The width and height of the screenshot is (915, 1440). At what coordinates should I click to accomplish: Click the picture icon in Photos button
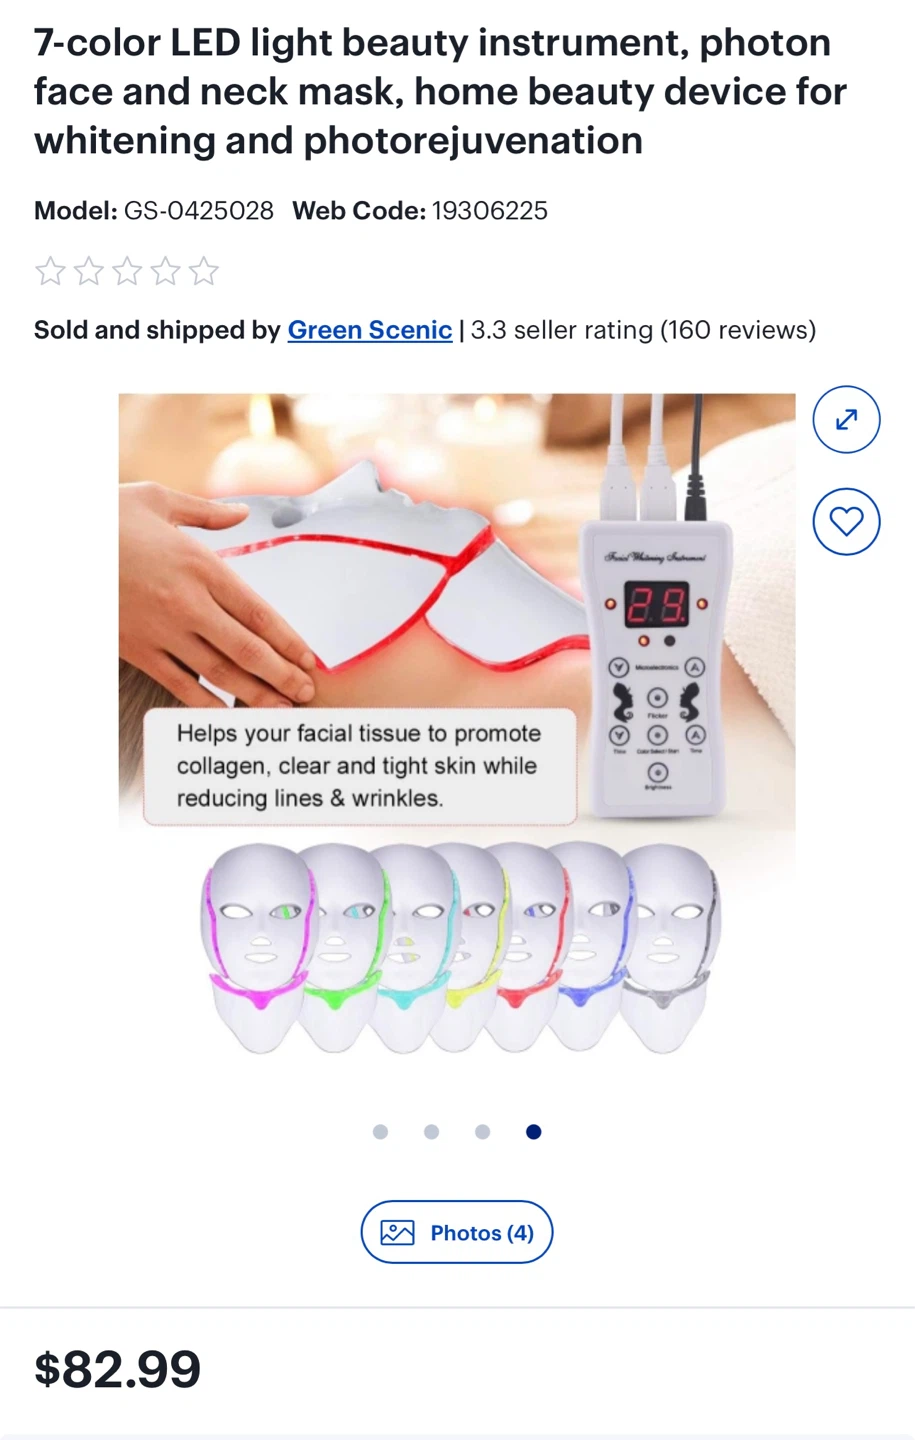coord(397,1233)
